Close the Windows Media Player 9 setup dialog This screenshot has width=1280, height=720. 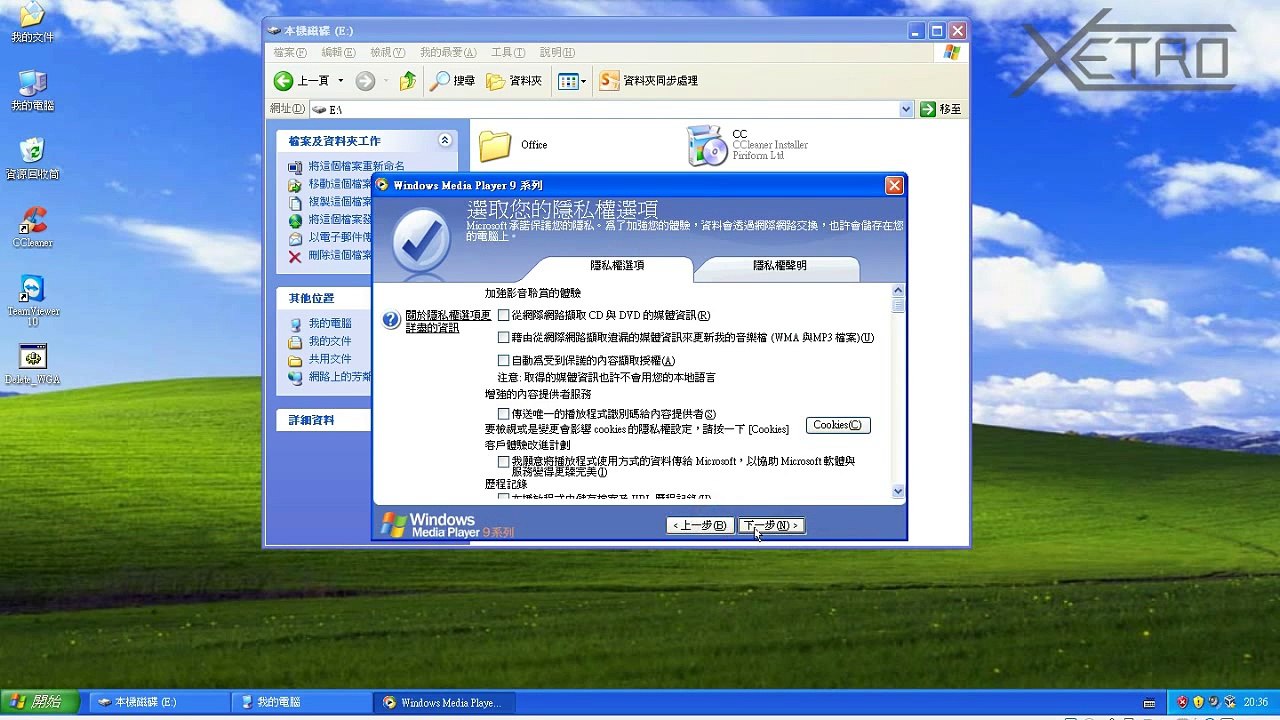click(x=894, y=185)
